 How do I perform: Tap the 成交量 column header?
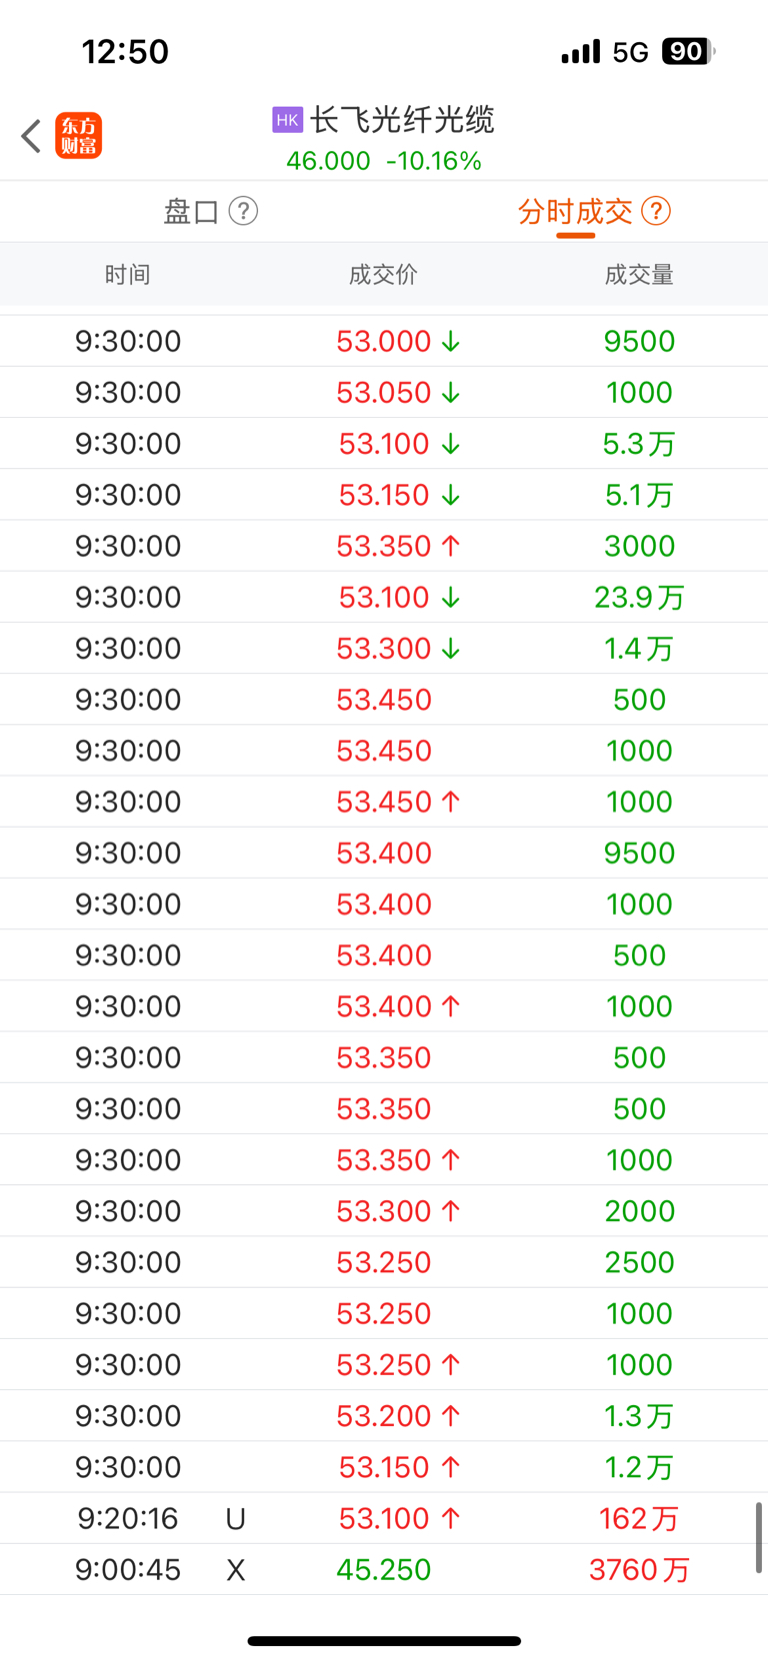click(x=639, y=275)
